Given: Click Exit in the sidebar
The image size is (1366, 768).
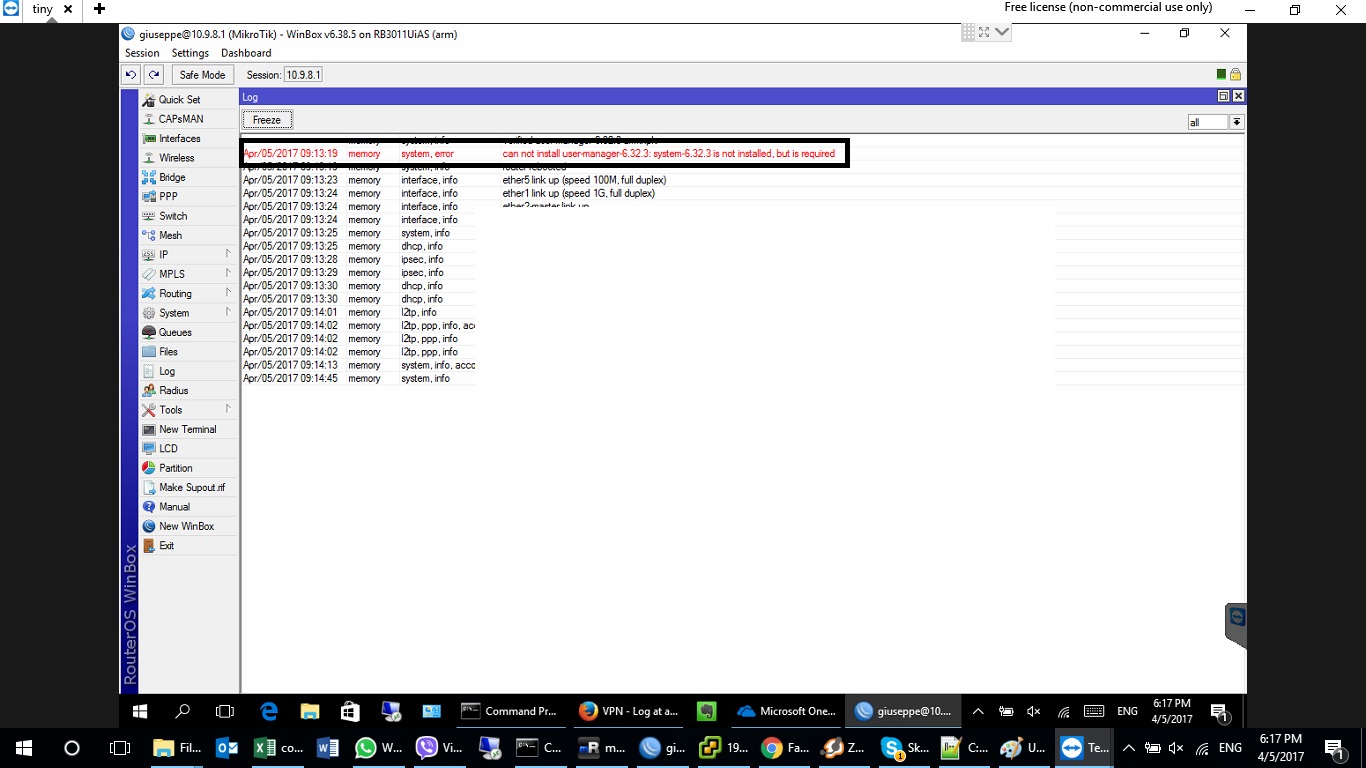Looking at the screenshot, I should (166, 545).
